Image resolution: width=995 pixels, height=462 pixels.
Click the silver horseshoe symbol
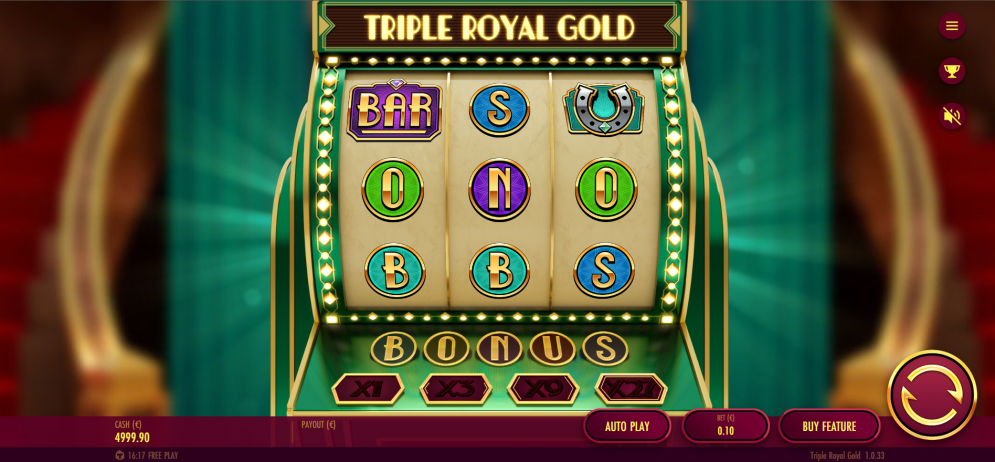click(603, 109)
